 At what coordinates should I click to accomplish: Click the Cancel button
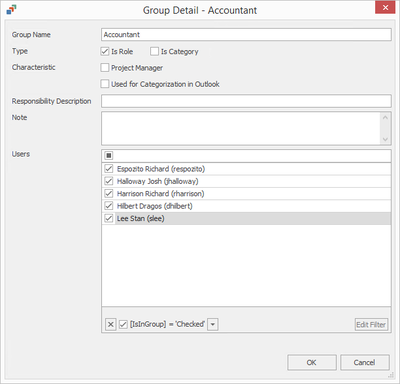pos(365,362)
